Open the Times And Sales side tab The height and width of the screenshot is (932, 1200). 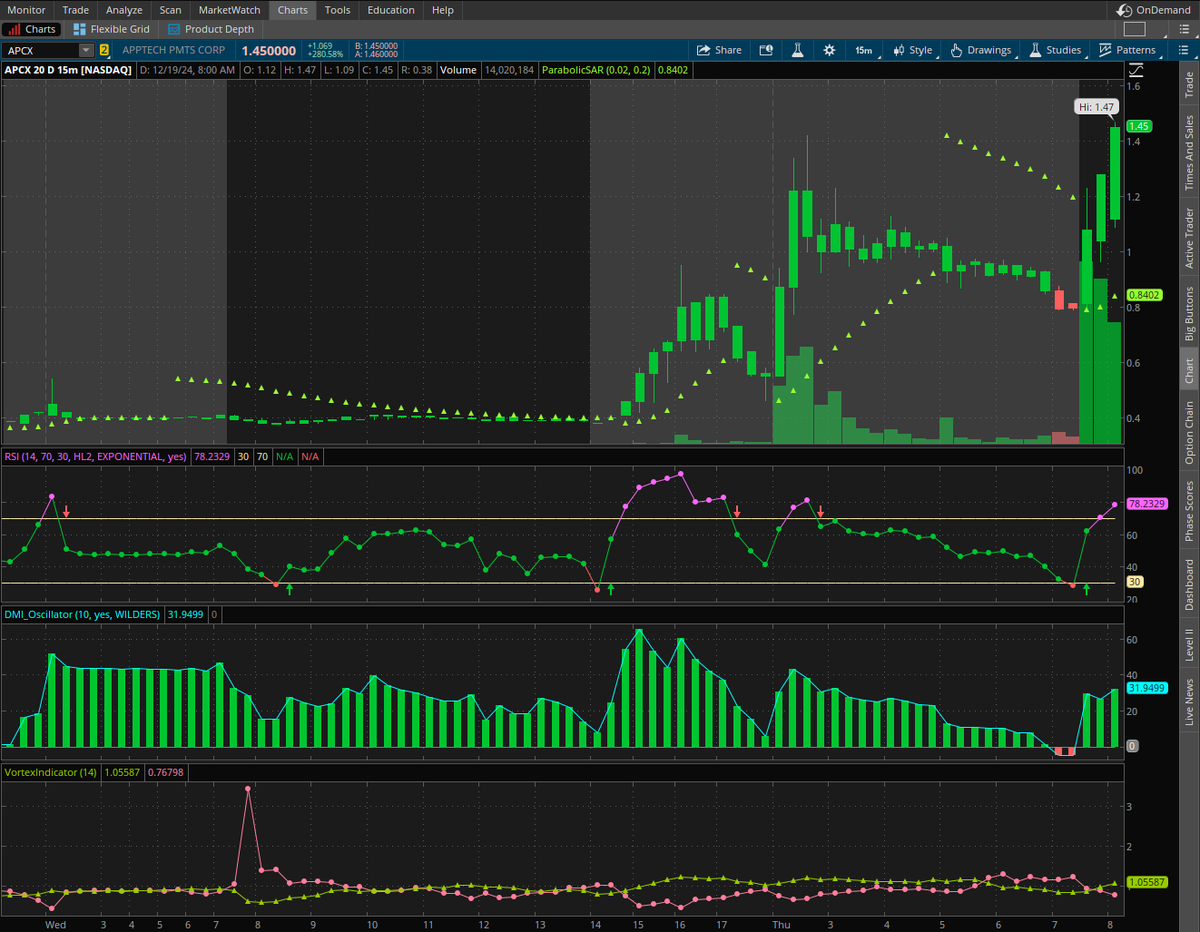click(x=1189, y=152)
